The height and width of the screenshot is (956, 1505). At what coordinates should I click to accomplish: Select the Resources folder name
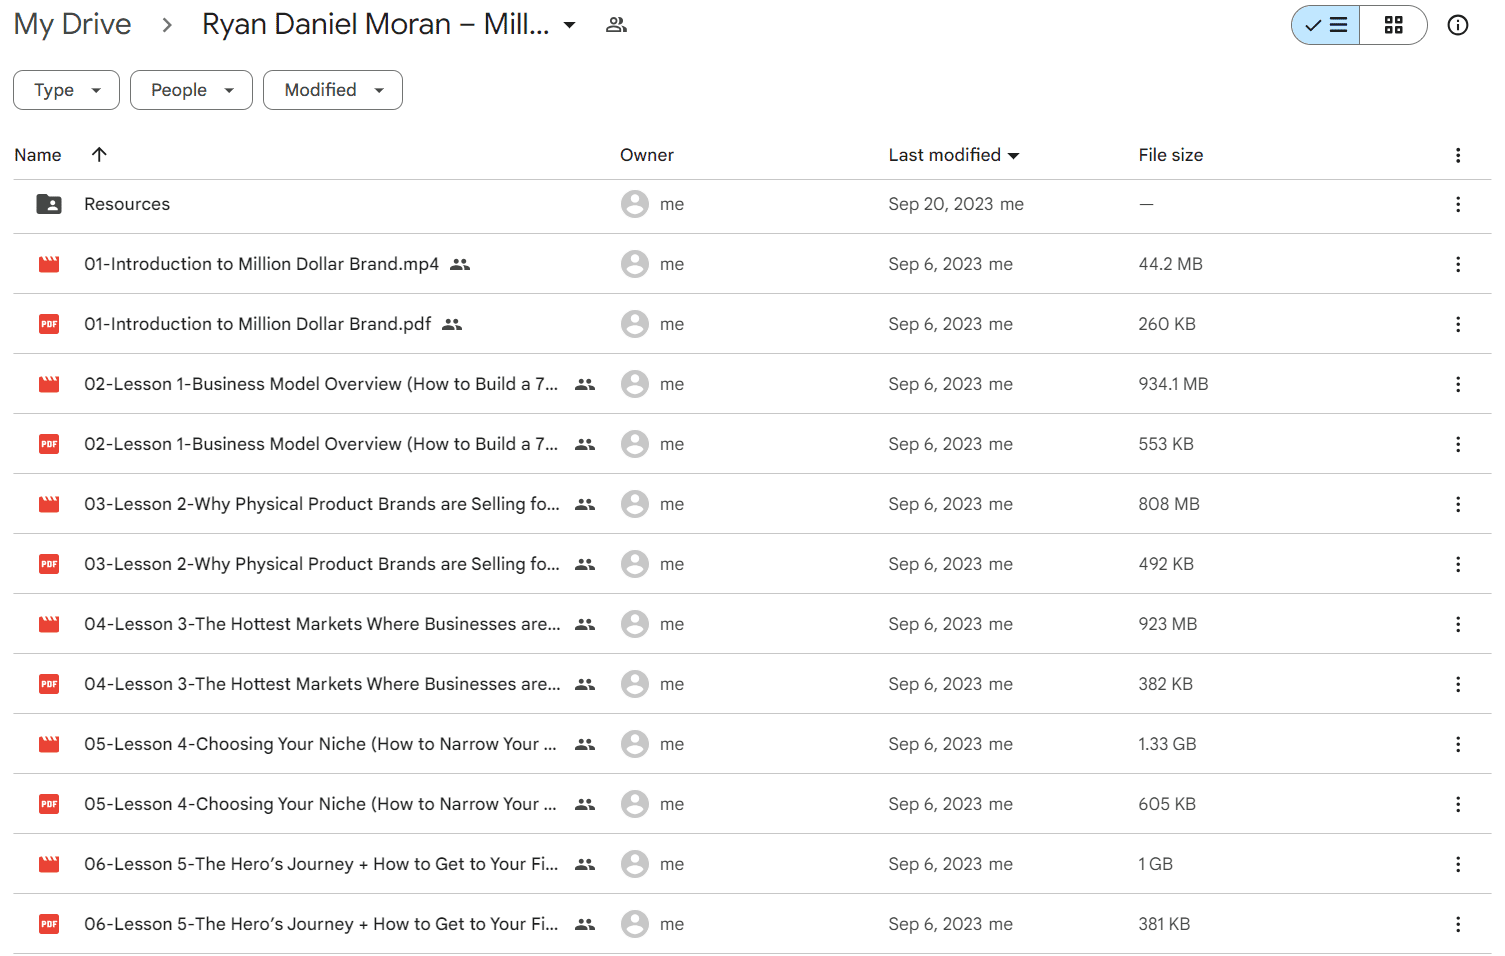127,204
